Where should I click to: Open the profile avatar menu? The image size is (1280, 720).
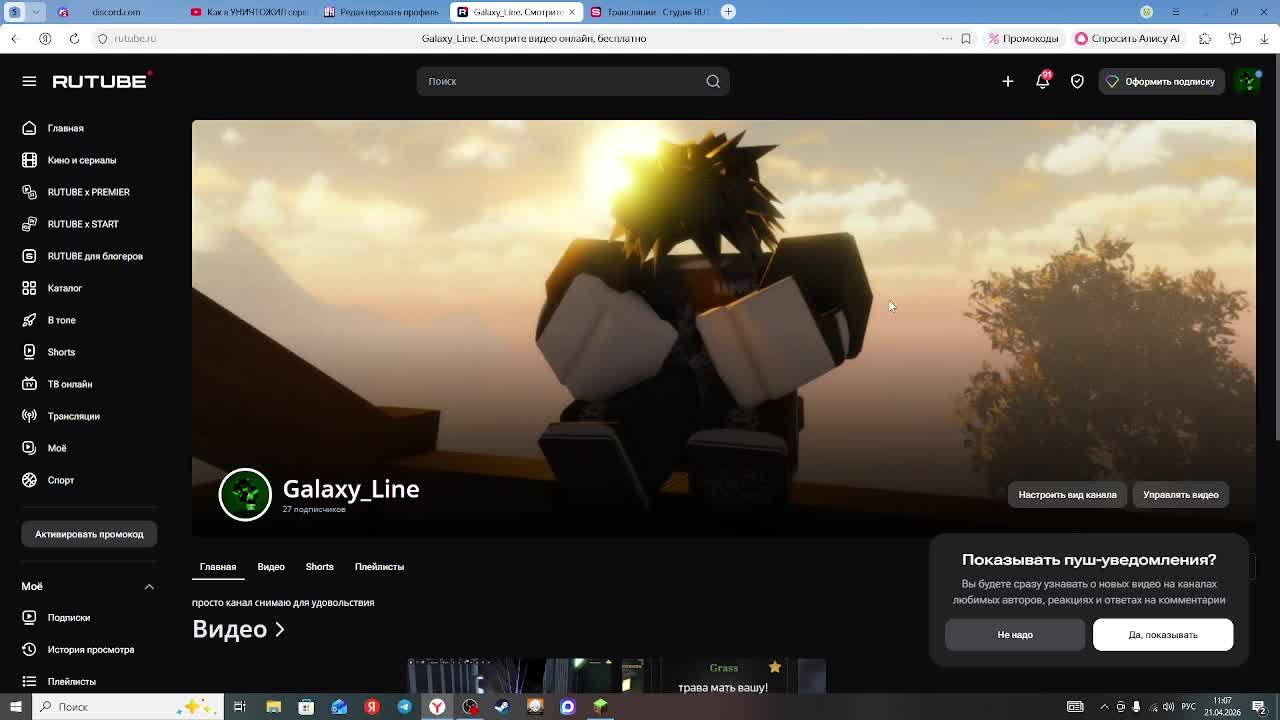click(x=1248, y=81)
